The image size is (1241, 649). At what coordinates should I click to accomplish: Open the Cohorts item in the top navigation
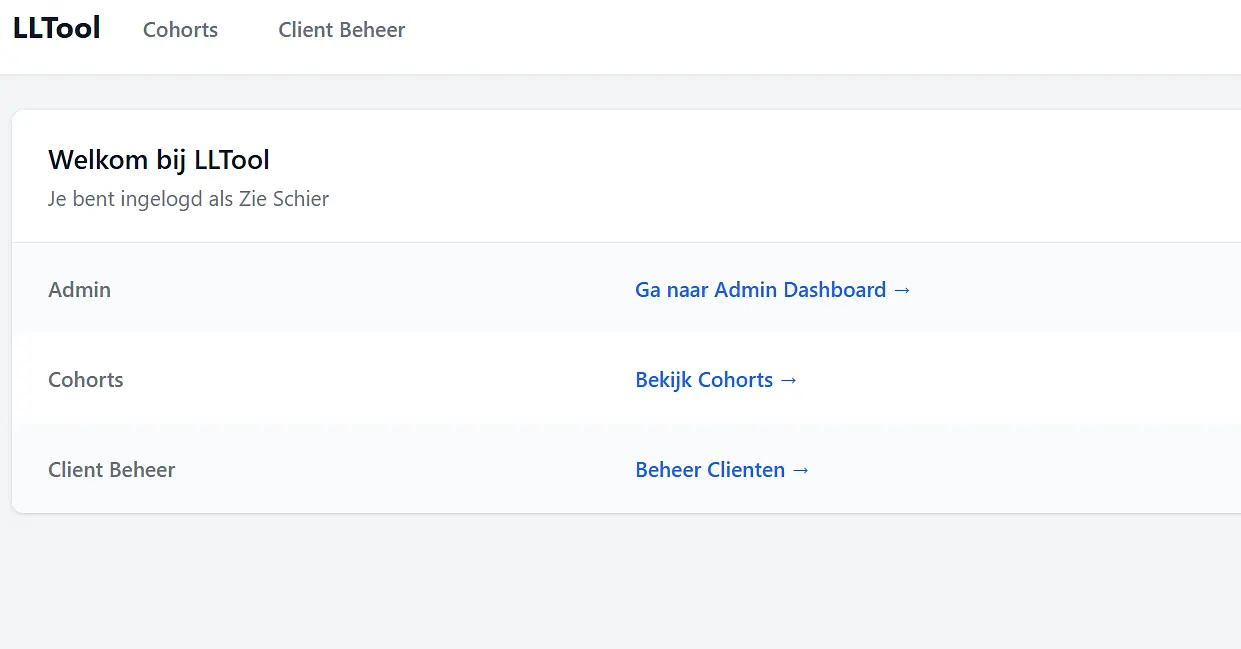tap(180, 30)
